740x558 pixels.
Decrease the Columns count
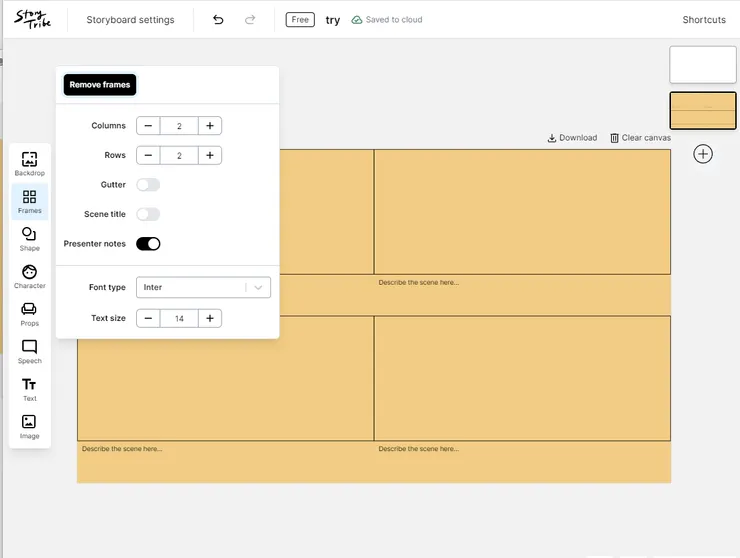tap(148, 126)
